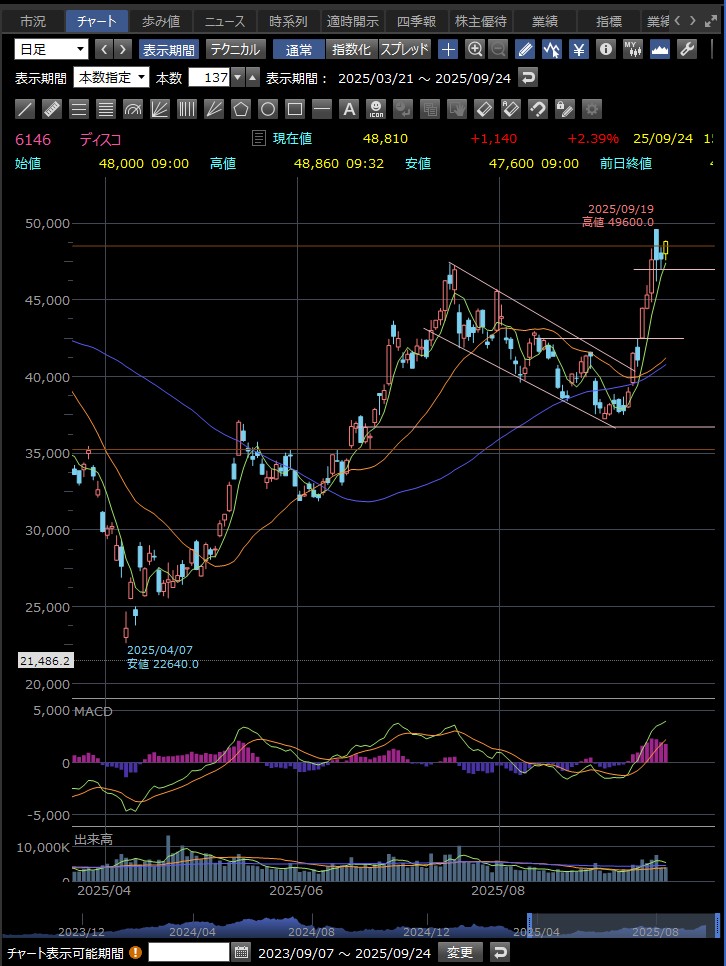
Task: Open the info 'i' icon
Action: pyautogui.click(x=605, y=49)
